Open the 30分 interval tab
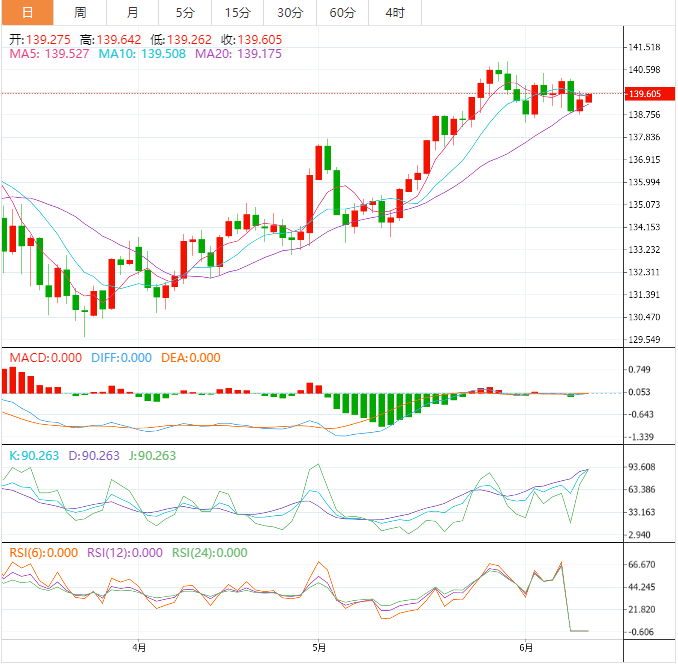This screenshot has height=669, width=678. click(290, 12)
